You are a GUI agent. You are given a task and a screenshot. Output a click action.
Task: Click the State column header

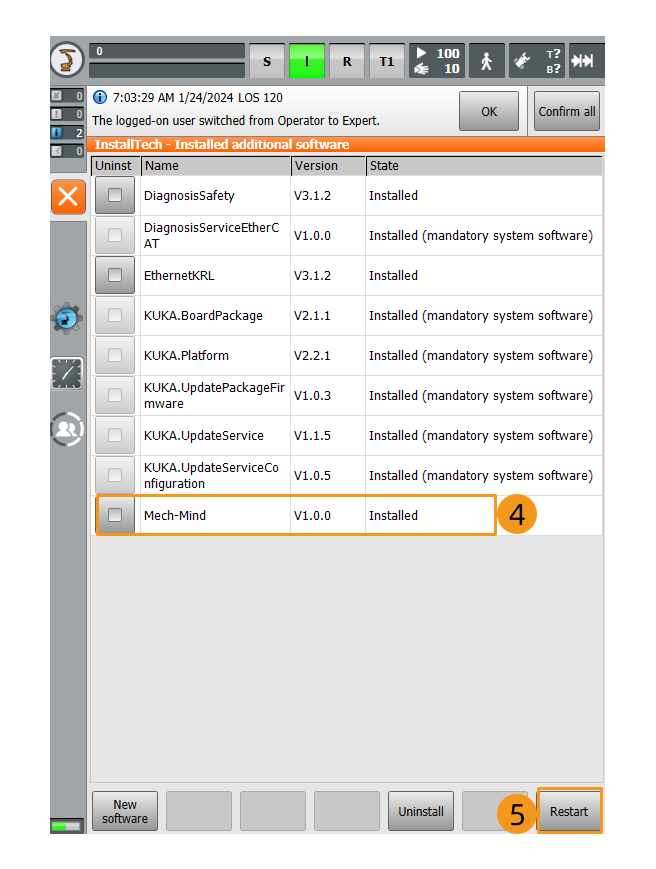(x=484, y=166)
